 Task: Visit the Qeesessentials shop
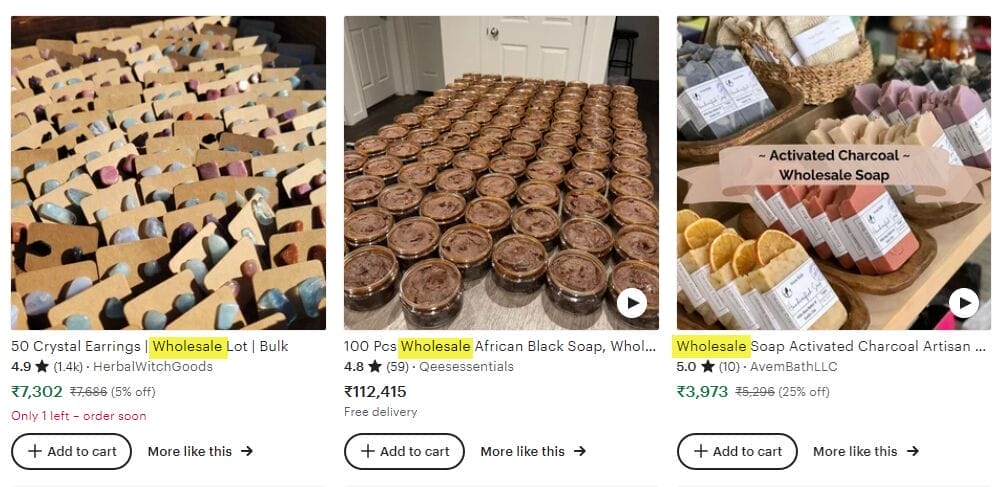pos(466,367)
